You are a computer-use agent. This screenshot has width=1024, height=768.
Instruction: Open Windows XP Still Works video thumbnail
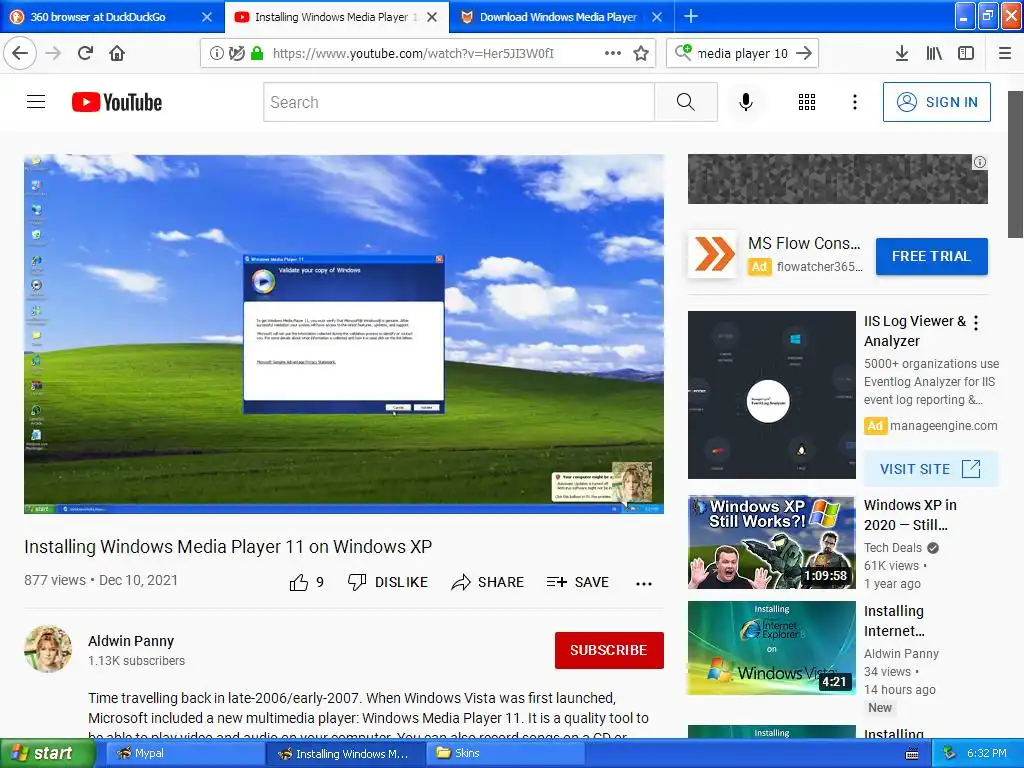coord(771,542)
